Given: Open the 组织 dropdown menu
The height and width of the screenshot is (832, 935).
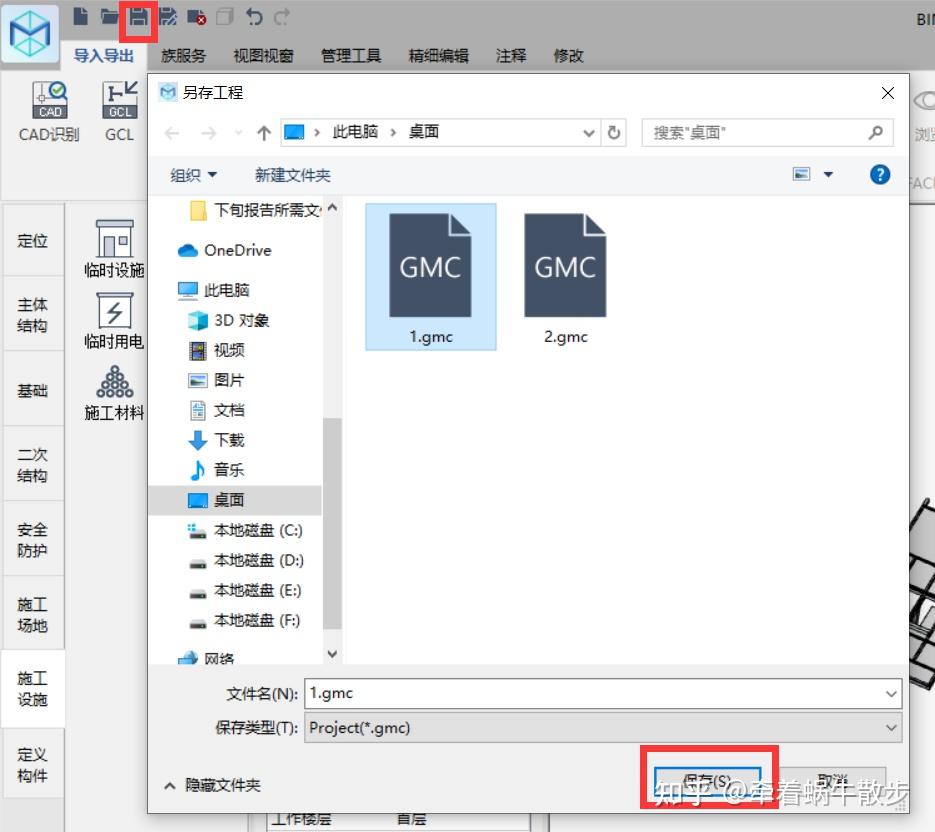Looking at the screenshot, I should click(193, 174).
